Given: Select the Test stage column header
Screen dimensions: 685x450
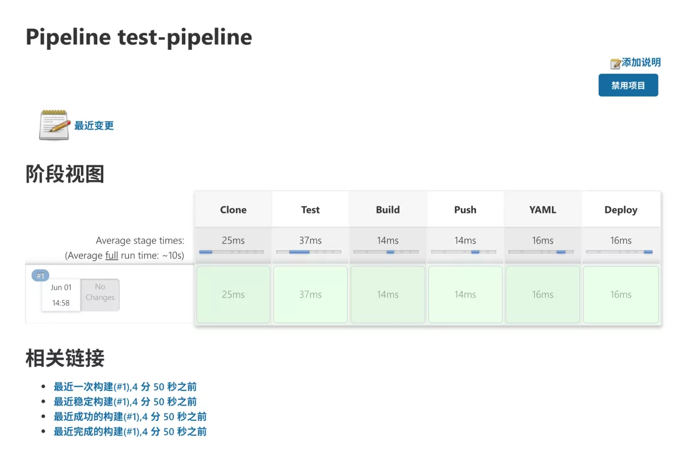Looking at the screenshot, I should tap(310, 210).
